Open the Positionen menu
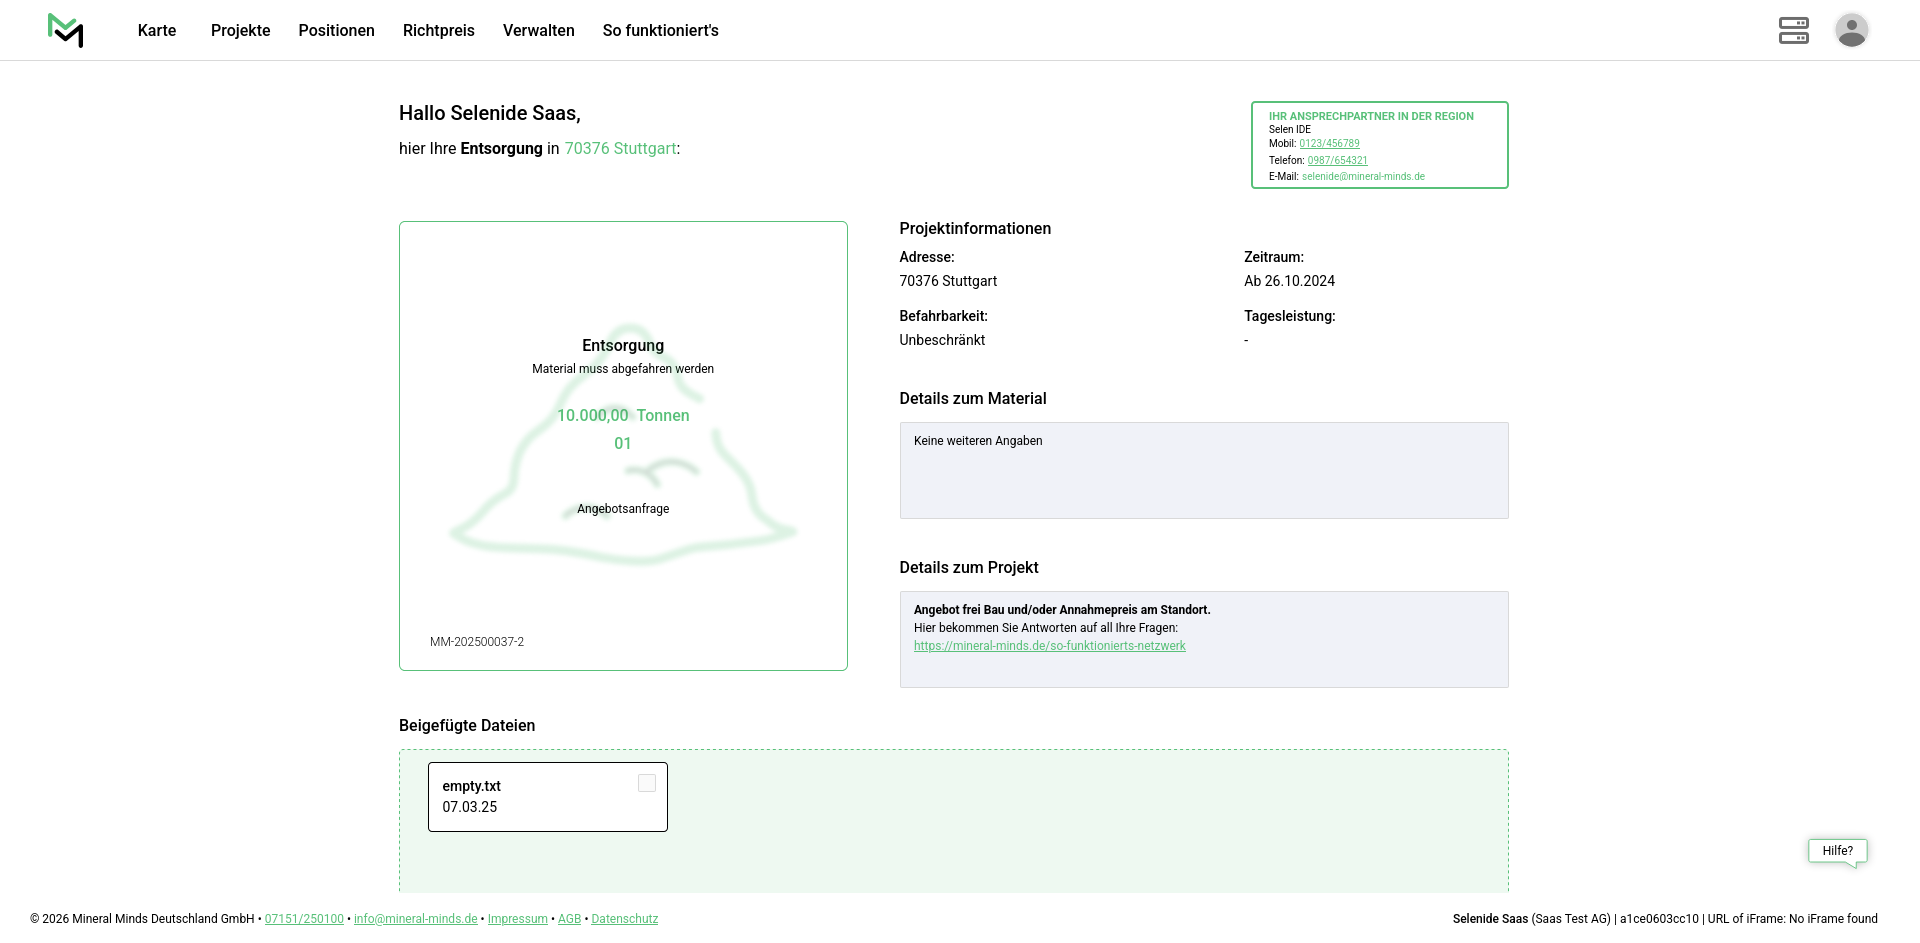1920x943 pixels. [x=336, y=31]
